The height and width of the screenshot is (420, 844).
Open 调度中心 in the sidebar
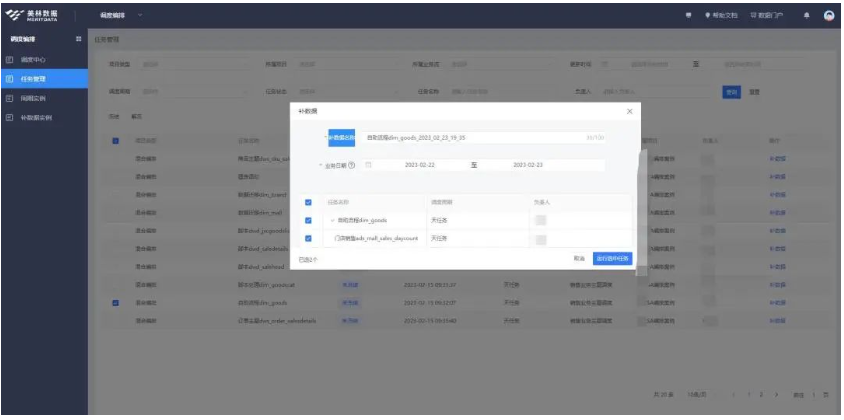33,59
